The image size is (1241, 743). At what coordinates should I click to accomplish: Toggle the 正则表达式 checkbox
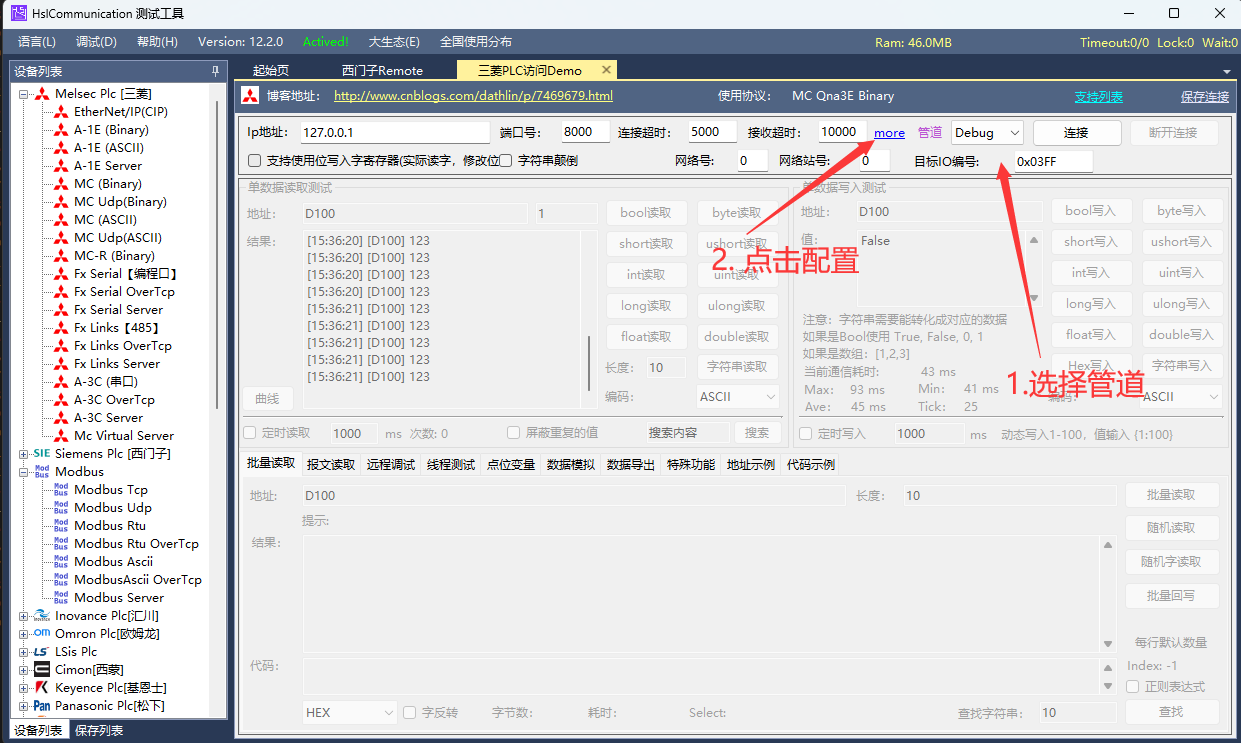[x=1133, y=687]
